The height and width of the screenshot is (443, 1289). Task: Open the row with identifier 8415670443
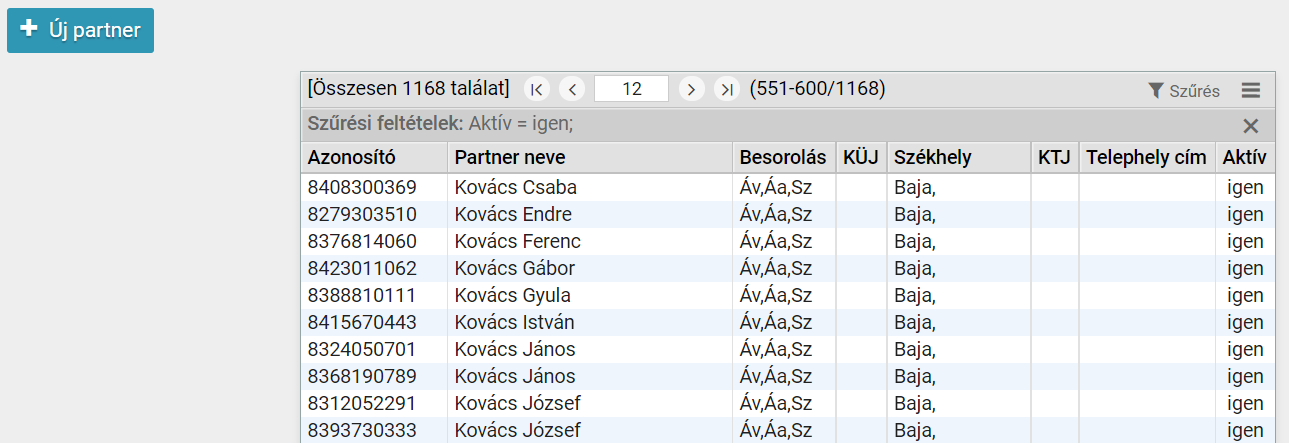(x=362, y=322)
